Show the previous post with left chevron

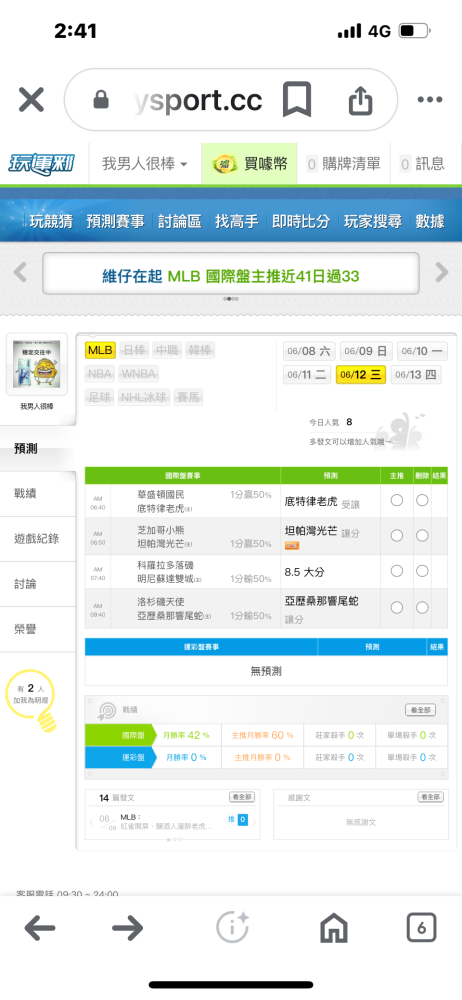[x=91, y=822]
